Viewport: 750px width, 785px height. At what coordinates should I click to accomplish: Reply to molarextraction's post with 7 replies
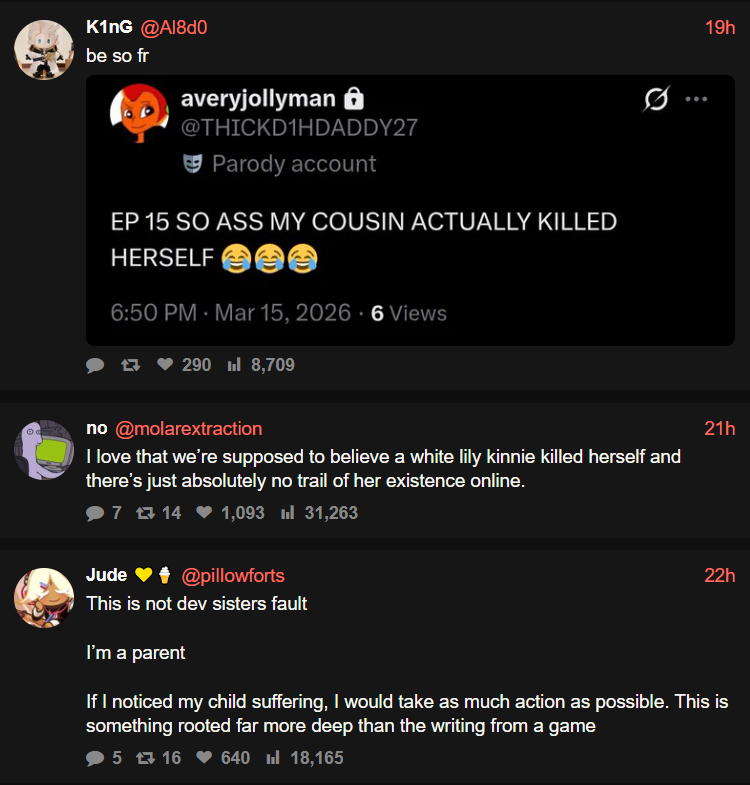[95, 513]
